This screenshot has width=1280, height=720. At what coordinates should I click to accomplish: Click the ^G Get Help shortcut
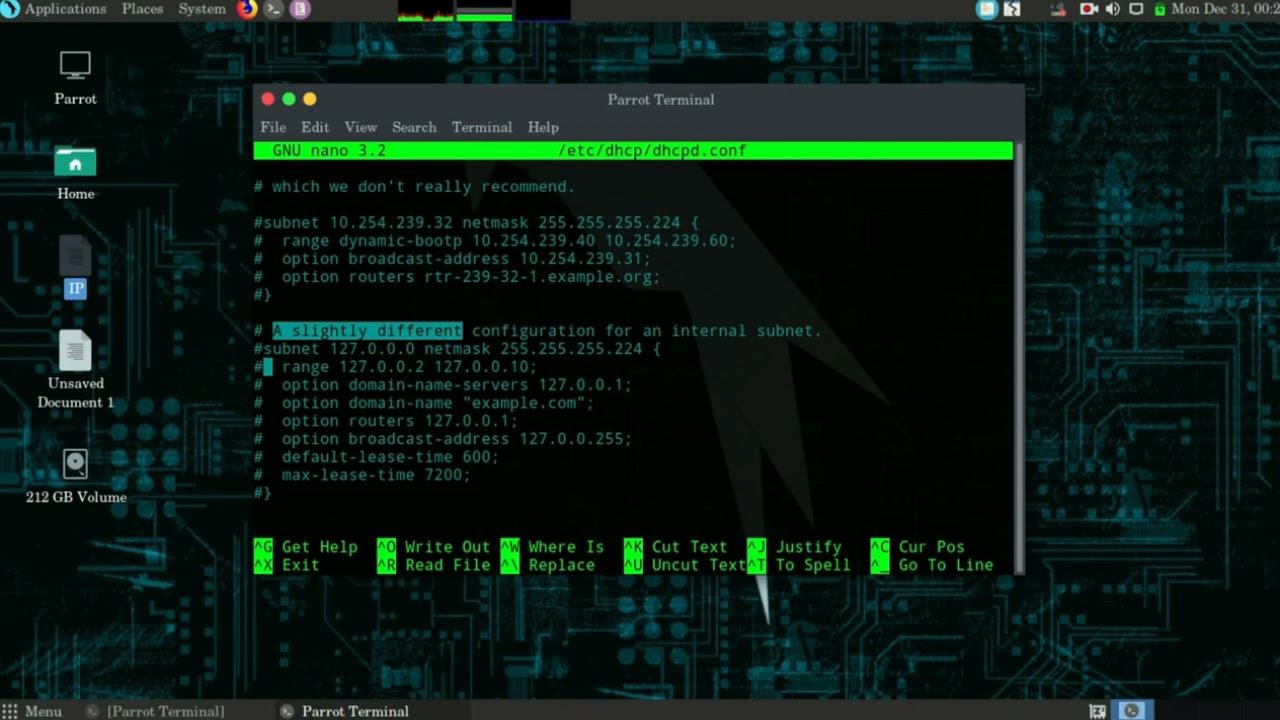pos(305,547)
